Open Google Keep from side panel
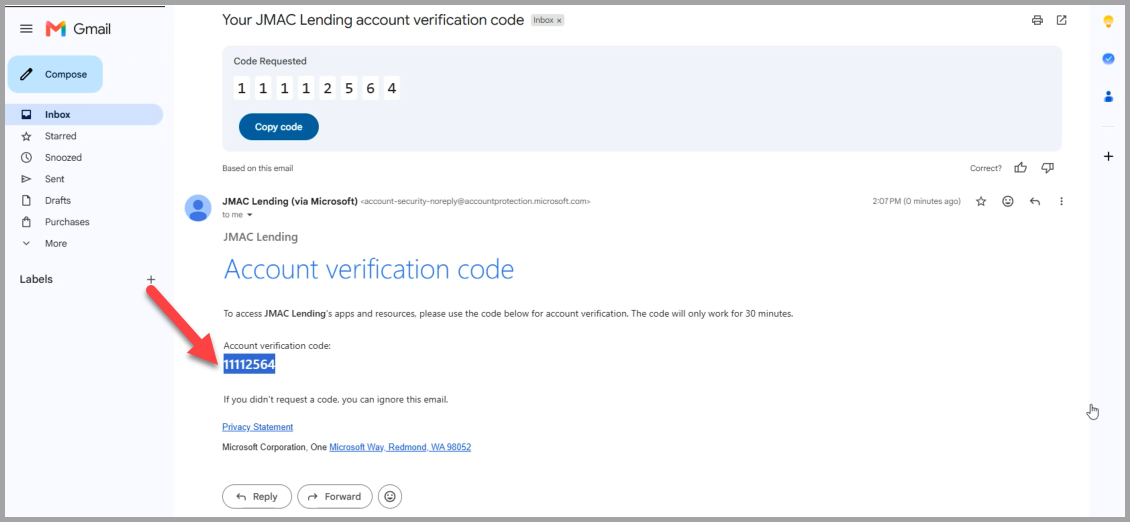 1108,22
